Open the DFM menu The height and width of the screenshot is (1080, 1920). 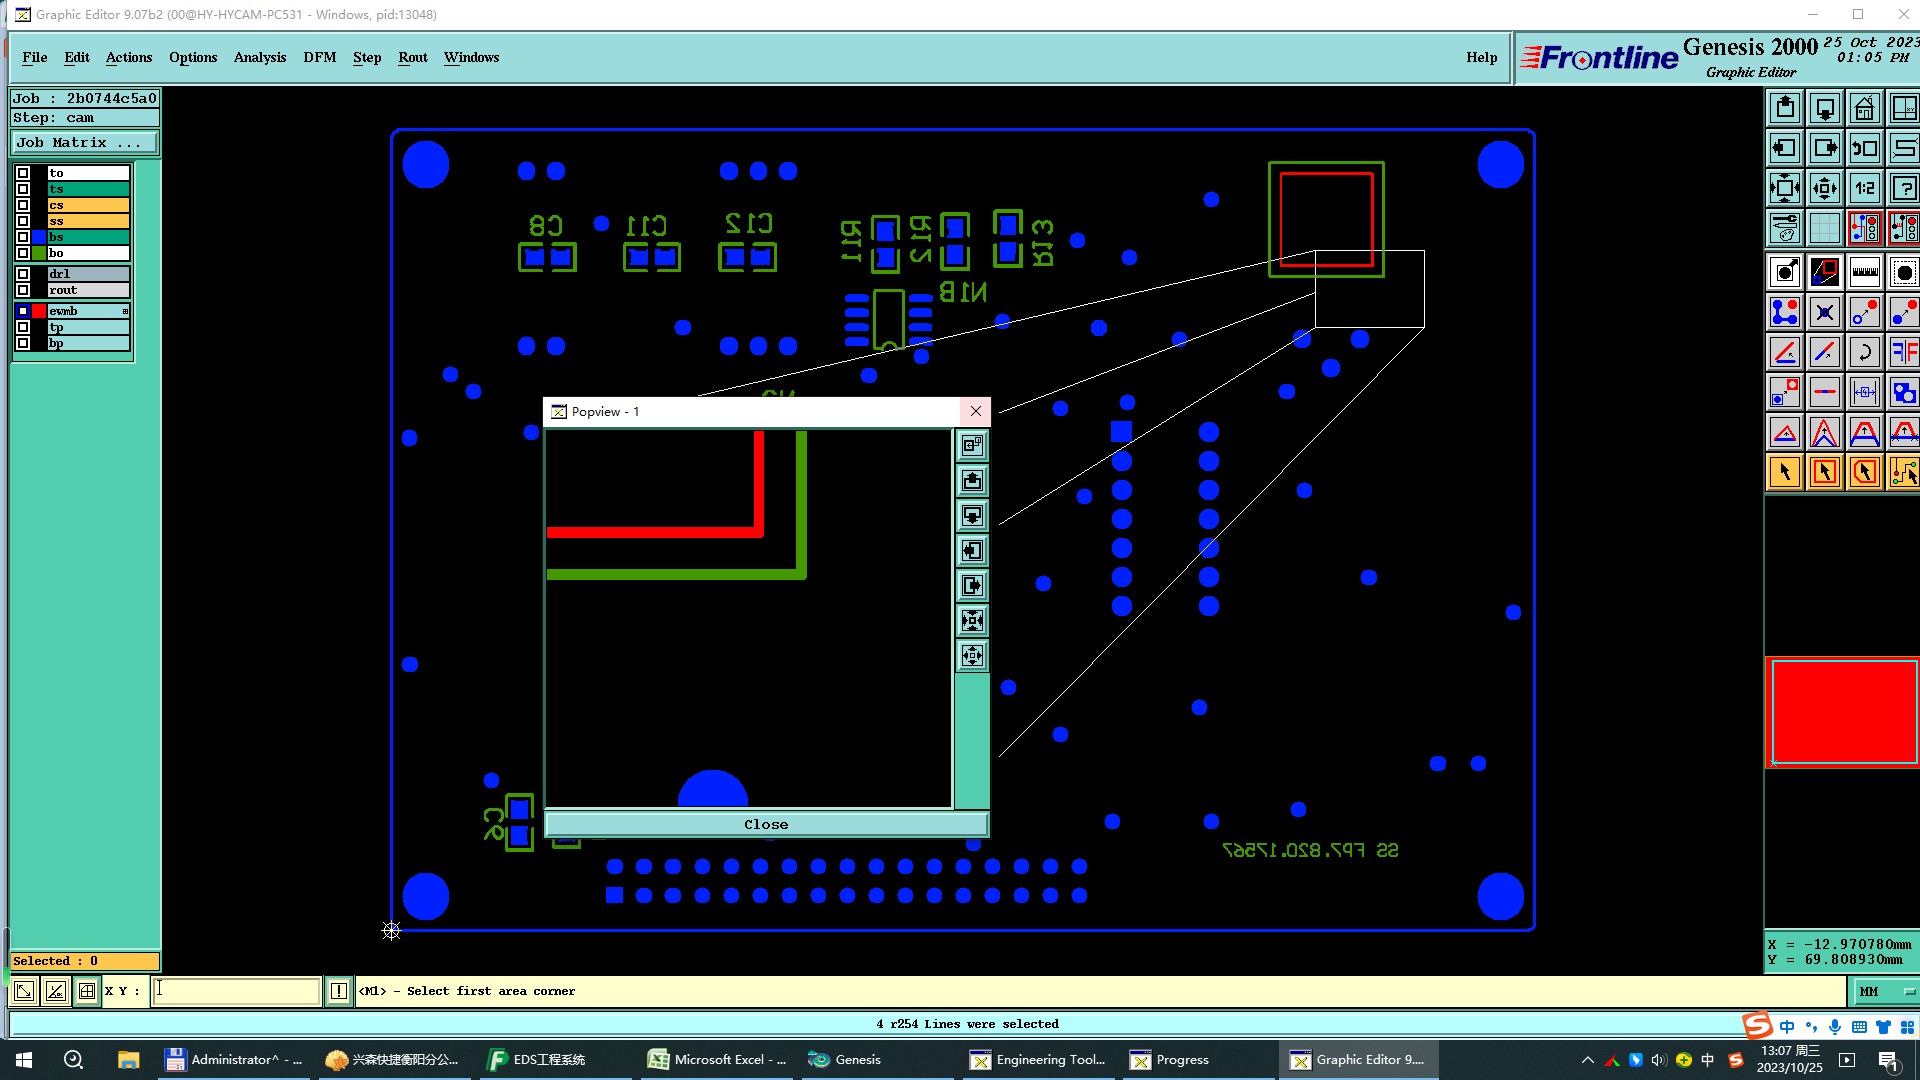(x=319, y=57)
